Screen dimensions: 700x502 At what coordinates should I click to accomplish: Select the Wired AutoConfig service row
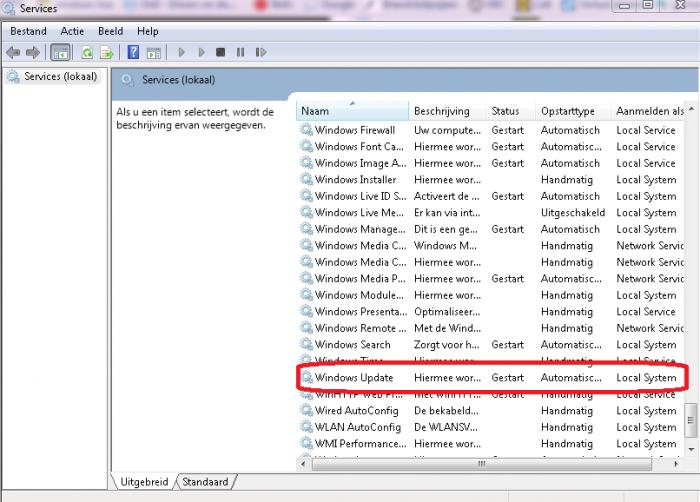pos(491,411)
